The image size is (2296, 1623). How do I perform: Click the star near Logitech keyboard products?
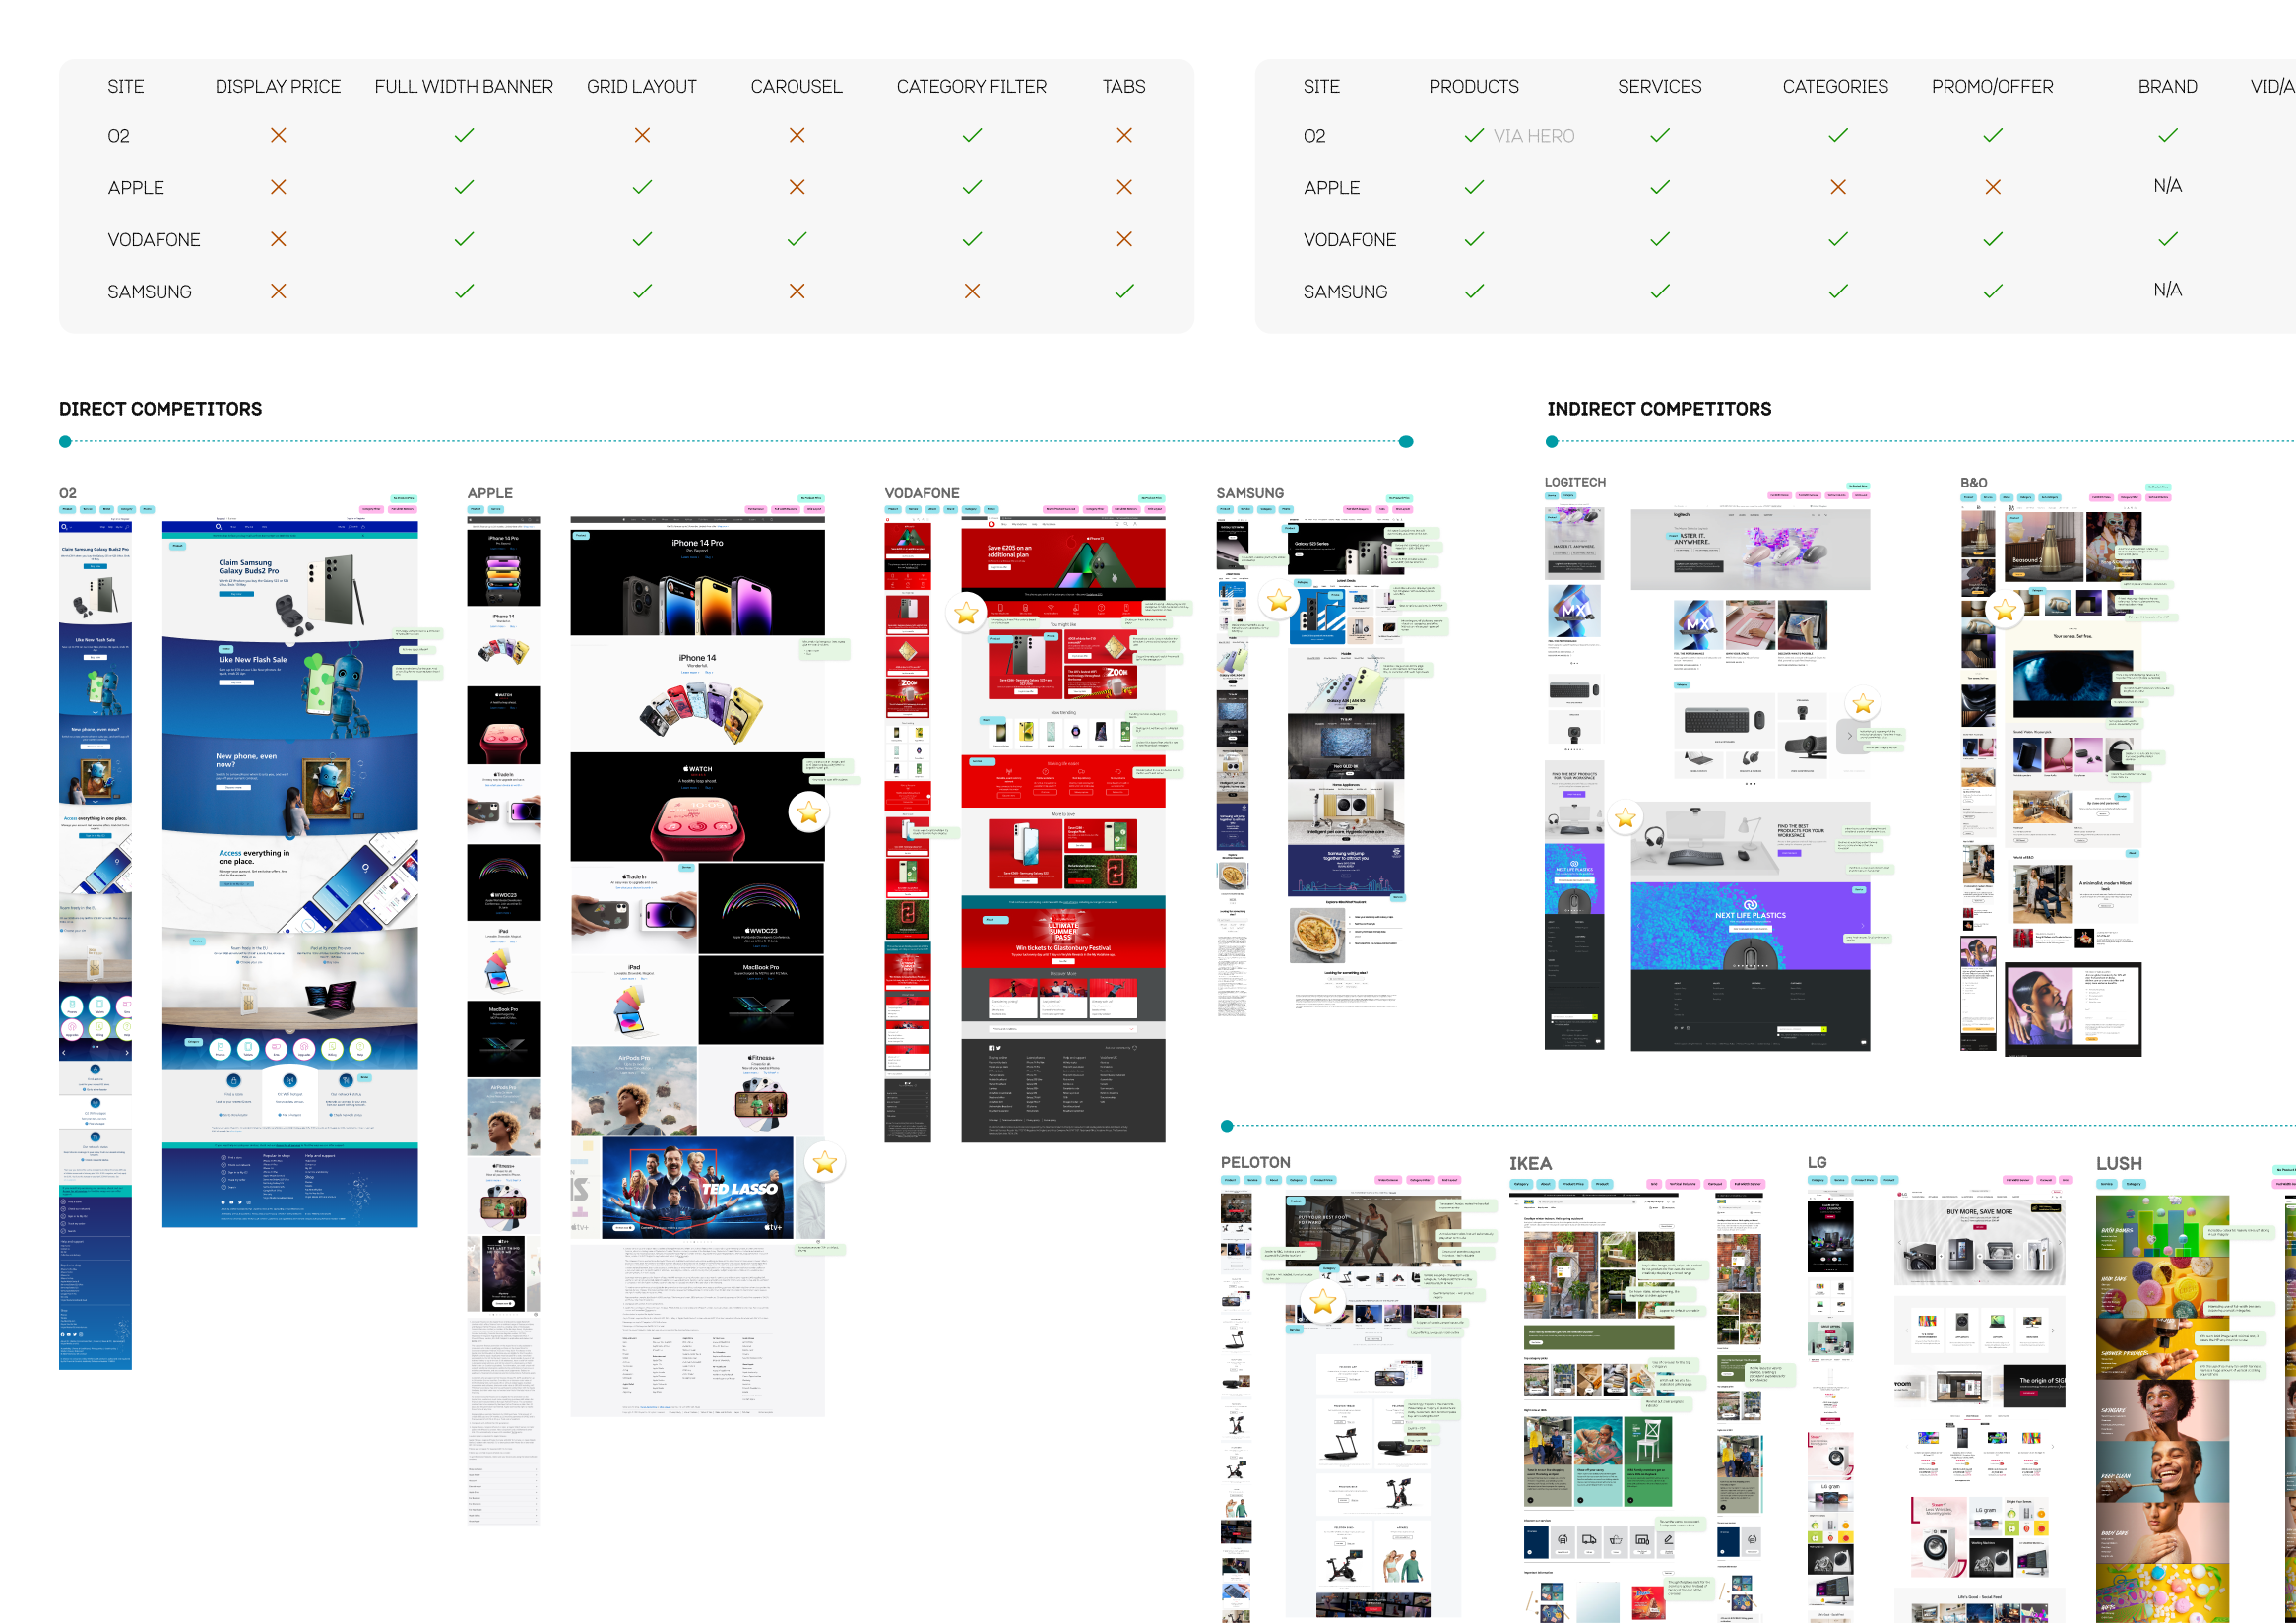(x=1862, y=704)
